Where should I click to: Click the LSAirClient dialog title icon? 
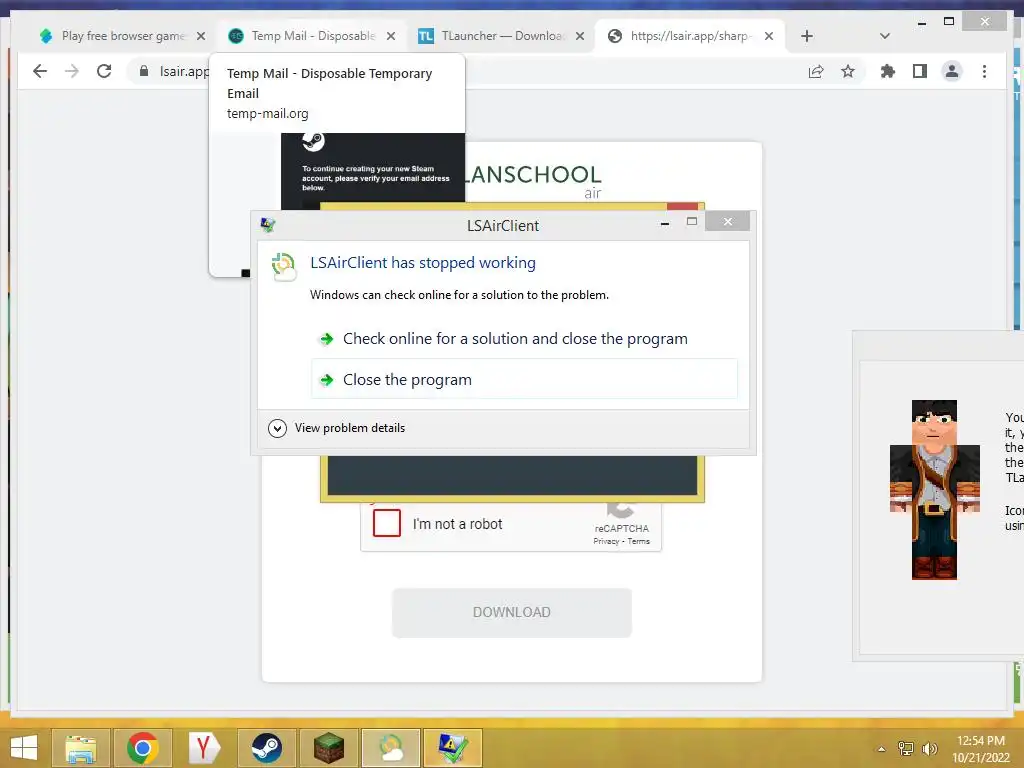268,225
